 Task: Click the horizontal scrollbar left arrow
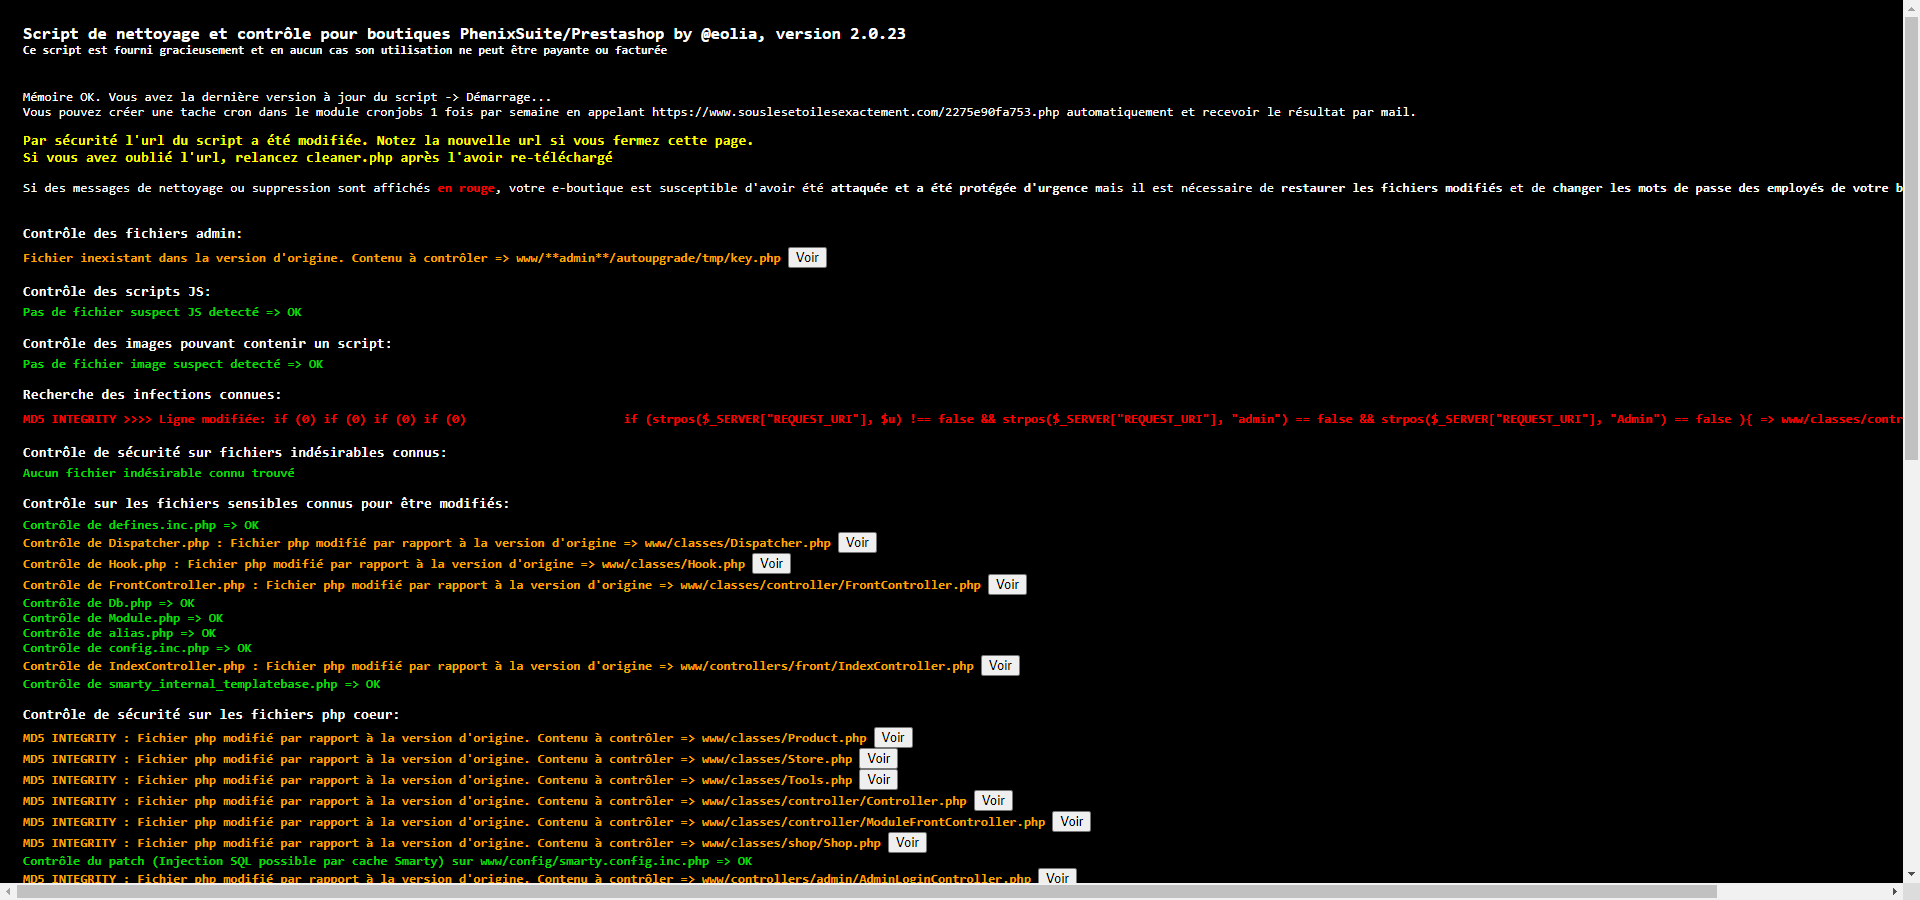[8, 891]
